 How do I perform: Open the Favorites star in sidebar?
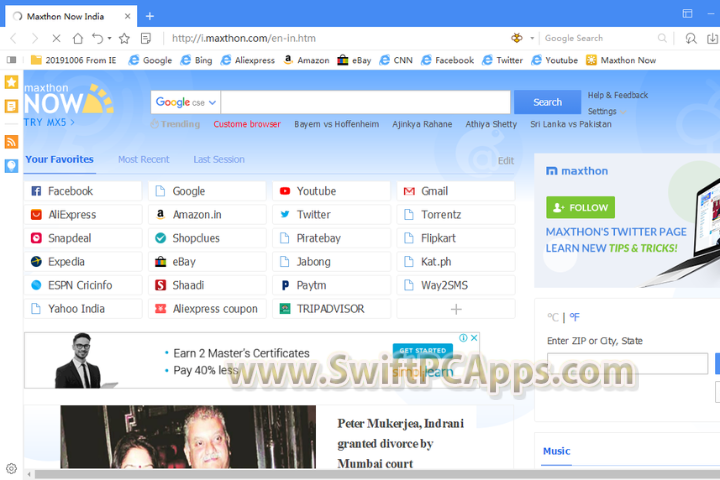[11, 82]
